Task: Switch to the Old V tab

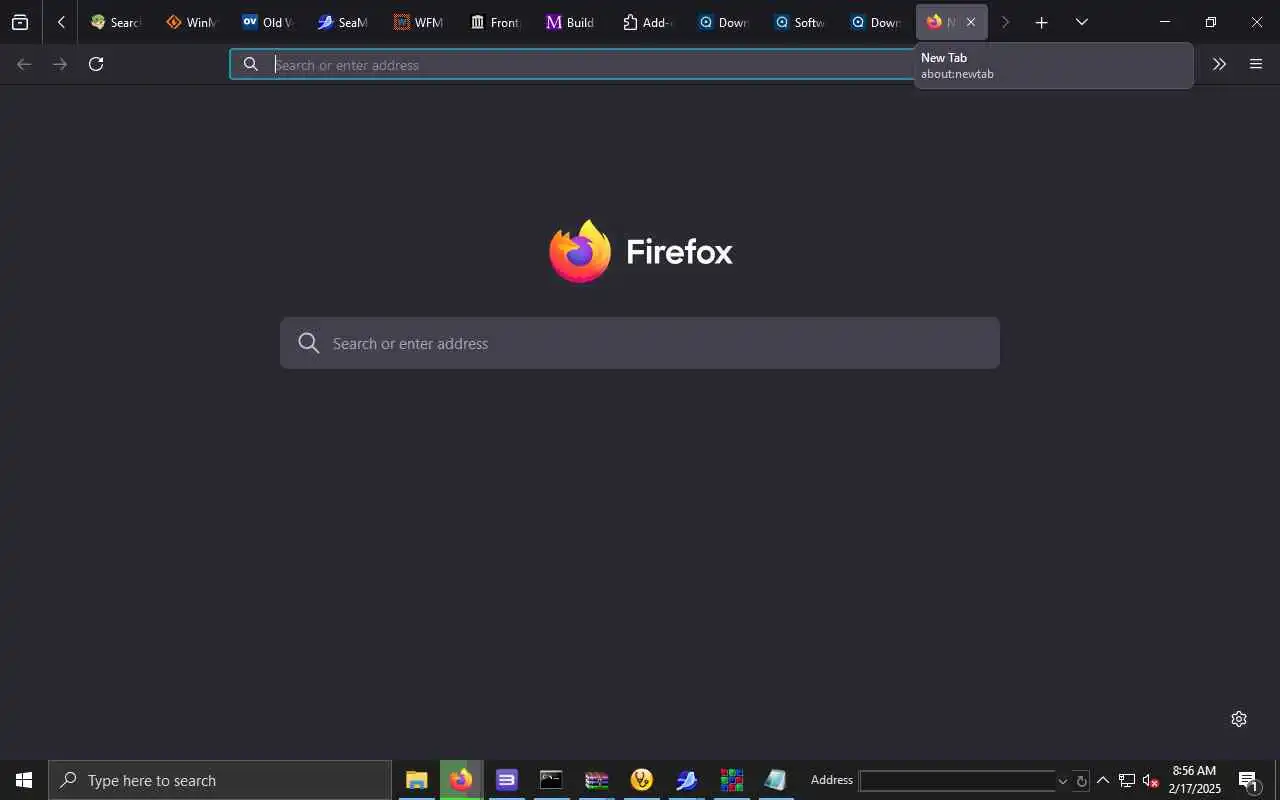Action: click(x=267, y=22)
